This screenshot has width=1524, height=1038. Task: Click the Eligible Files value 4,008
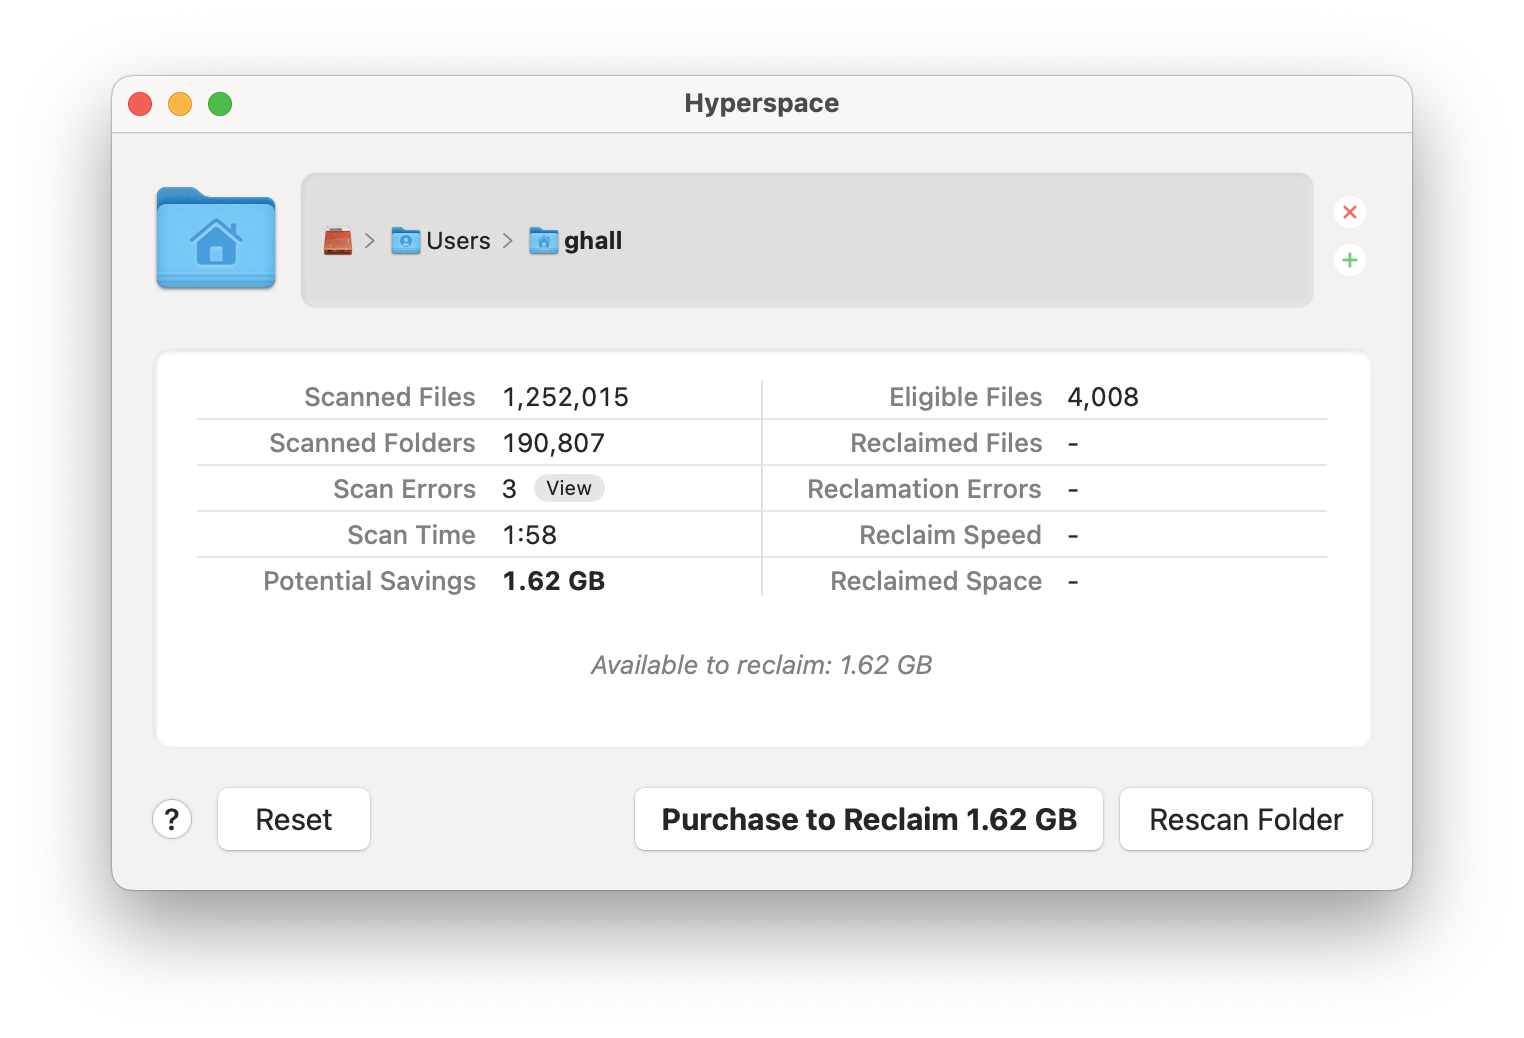tap(1103, 397)
